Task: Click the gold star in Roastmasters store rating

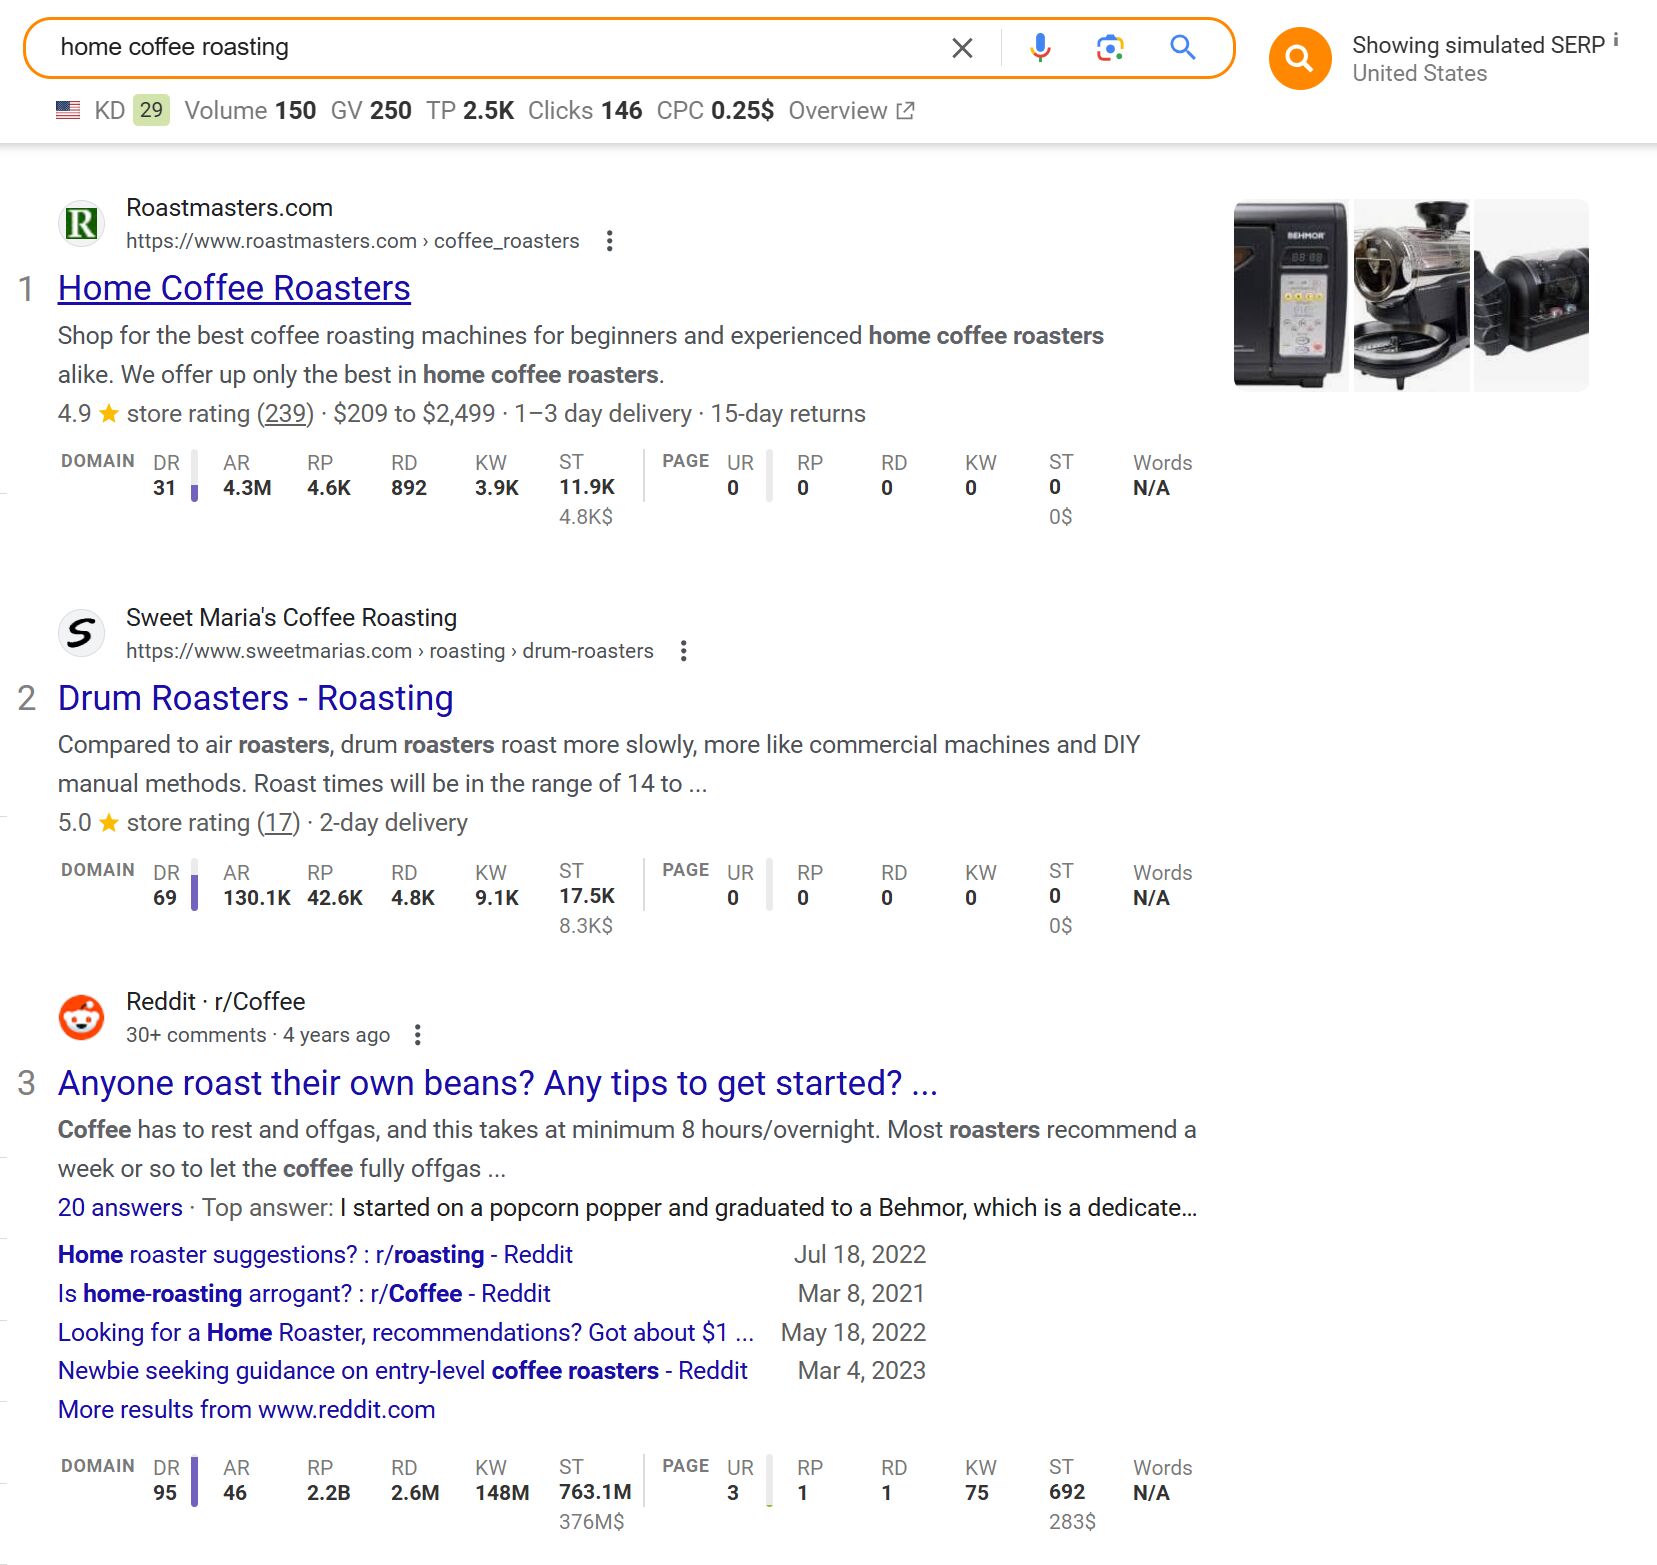Action: [109, 413]
